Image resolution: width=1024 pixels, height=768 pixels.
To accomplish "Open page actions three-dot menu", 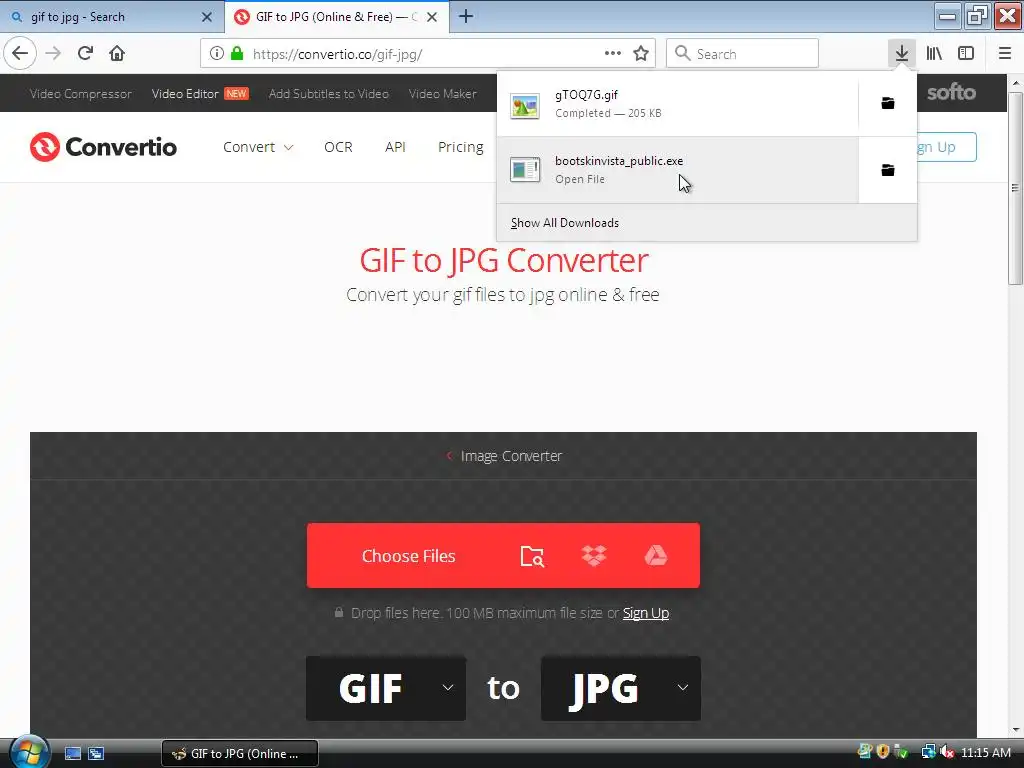I will click(x=613, y=54).
